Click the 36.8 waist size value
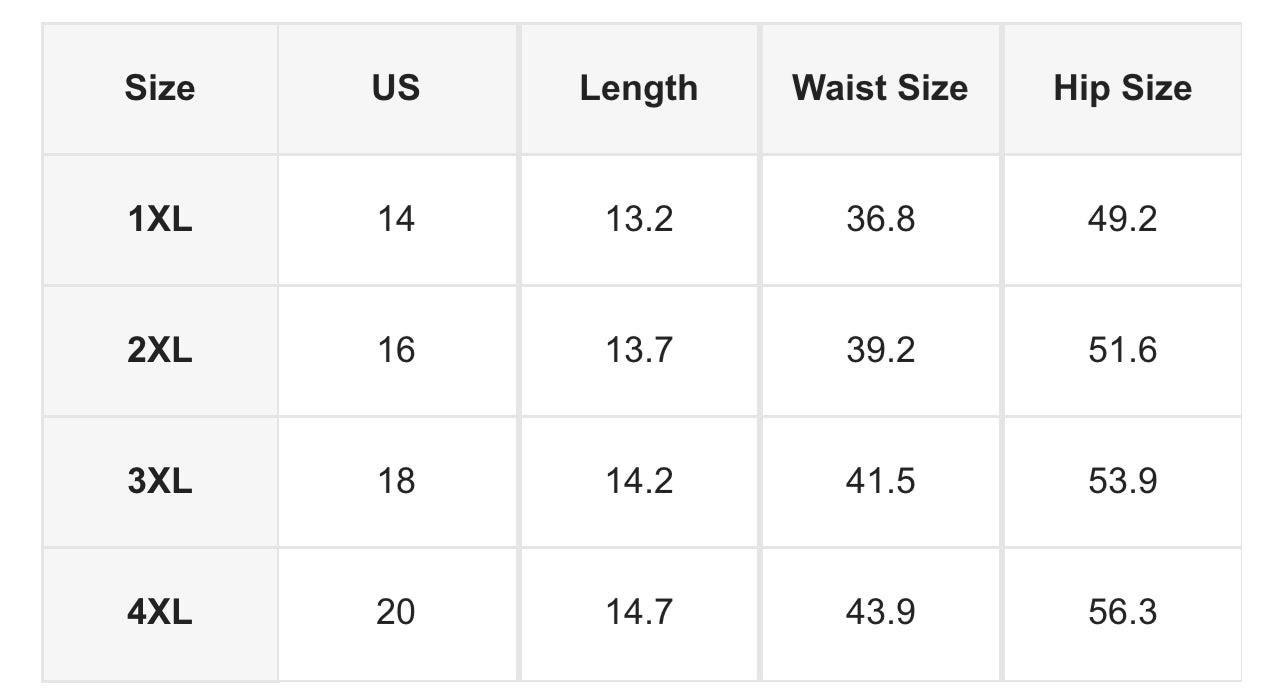Image resolution: width=1284 pixels, height=693 pixels. click(x=880, y=219)
